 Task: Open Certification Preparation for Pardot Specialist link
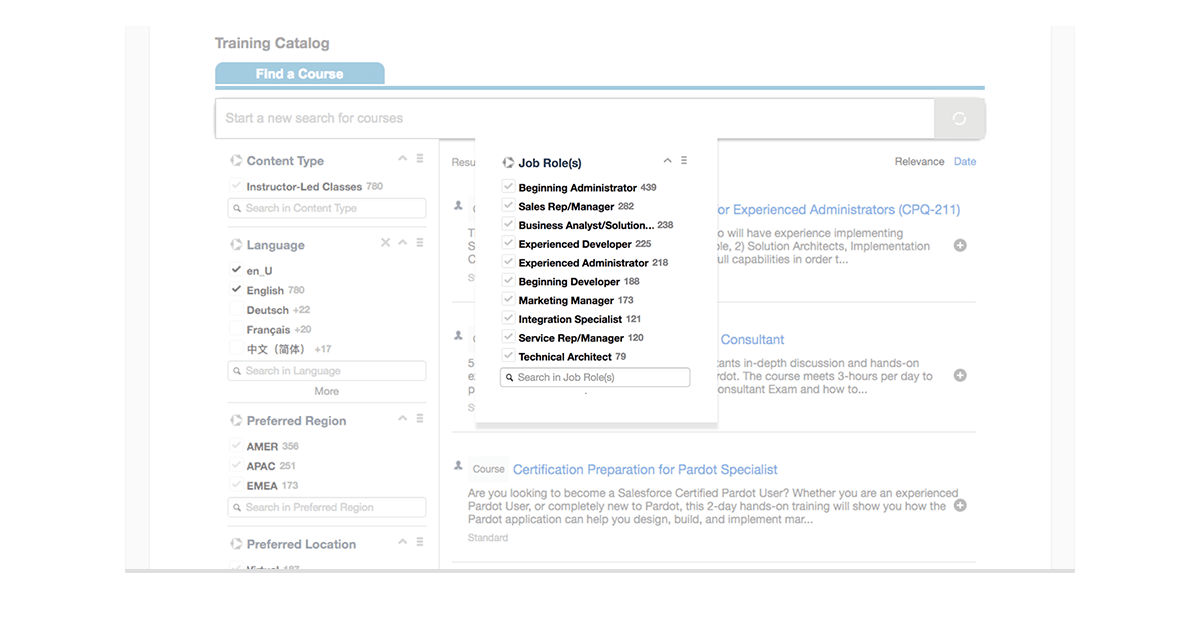[645, 469]
